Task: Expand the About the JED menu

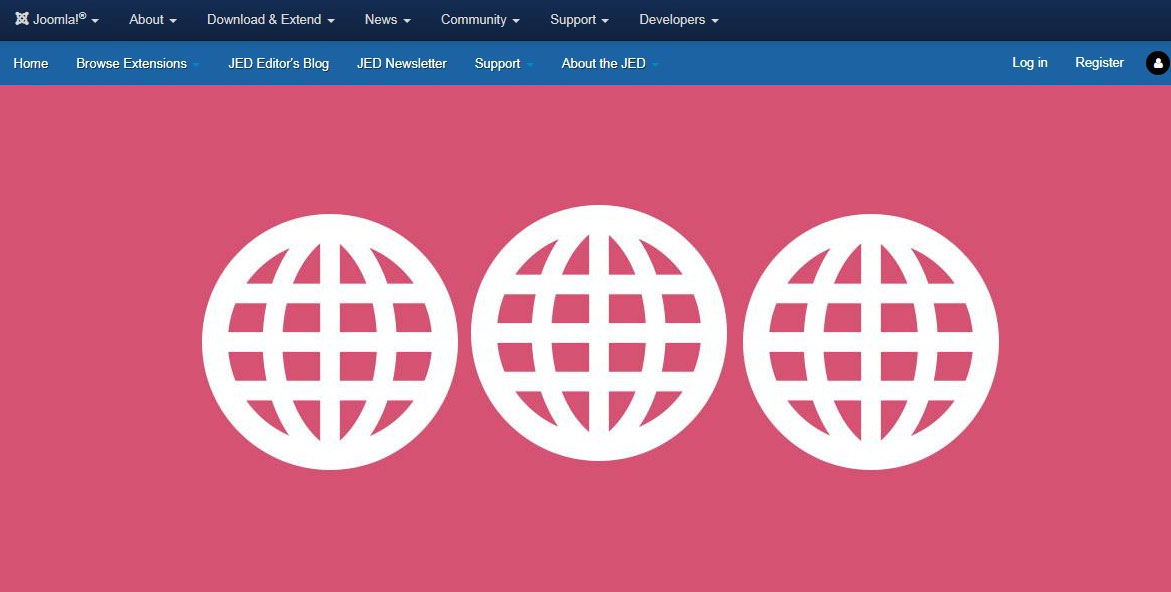Action: pyautogui.click(x=609, y=63)
